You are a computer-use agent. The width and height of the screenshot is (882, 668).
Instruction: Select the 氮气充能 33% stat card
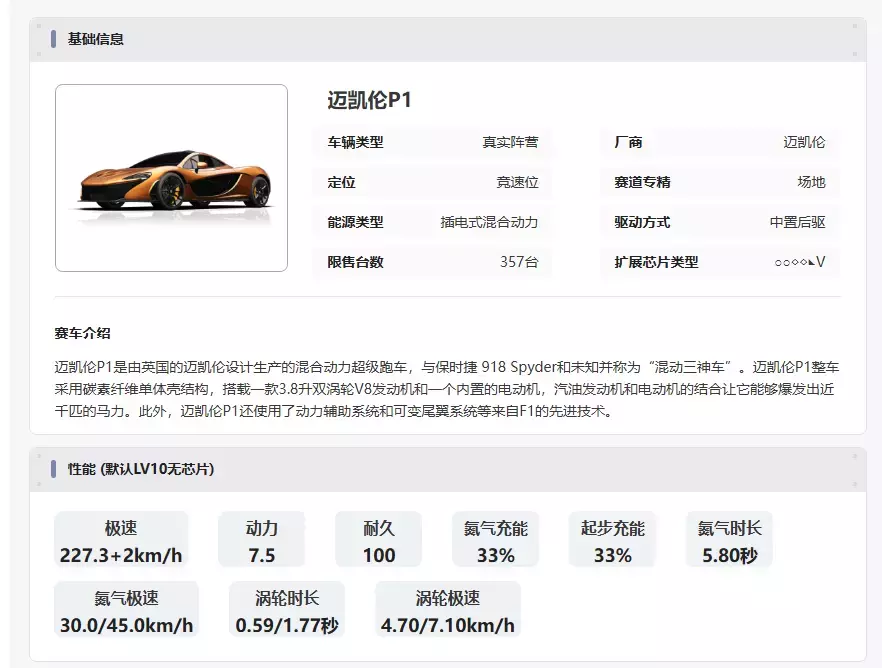click(x=496, y=540)
